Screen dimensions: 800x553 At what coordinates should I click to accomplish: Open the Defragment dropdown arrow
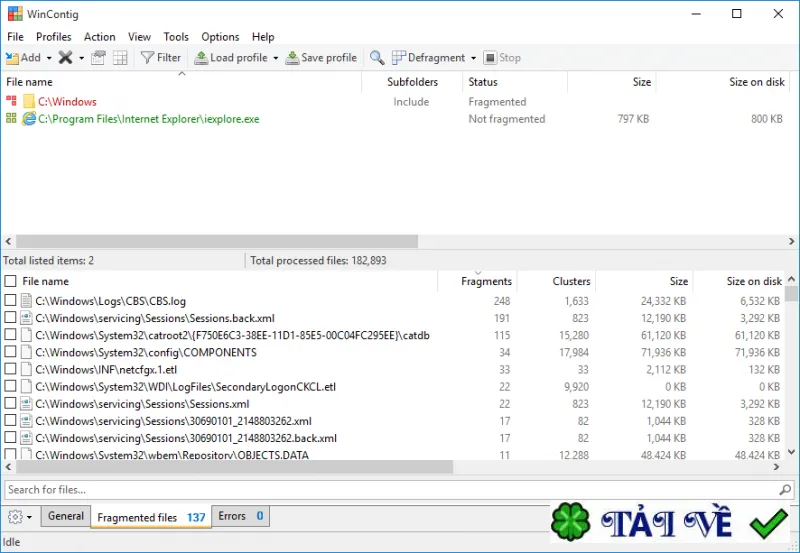pyautogui.click(x=473, y=58)
